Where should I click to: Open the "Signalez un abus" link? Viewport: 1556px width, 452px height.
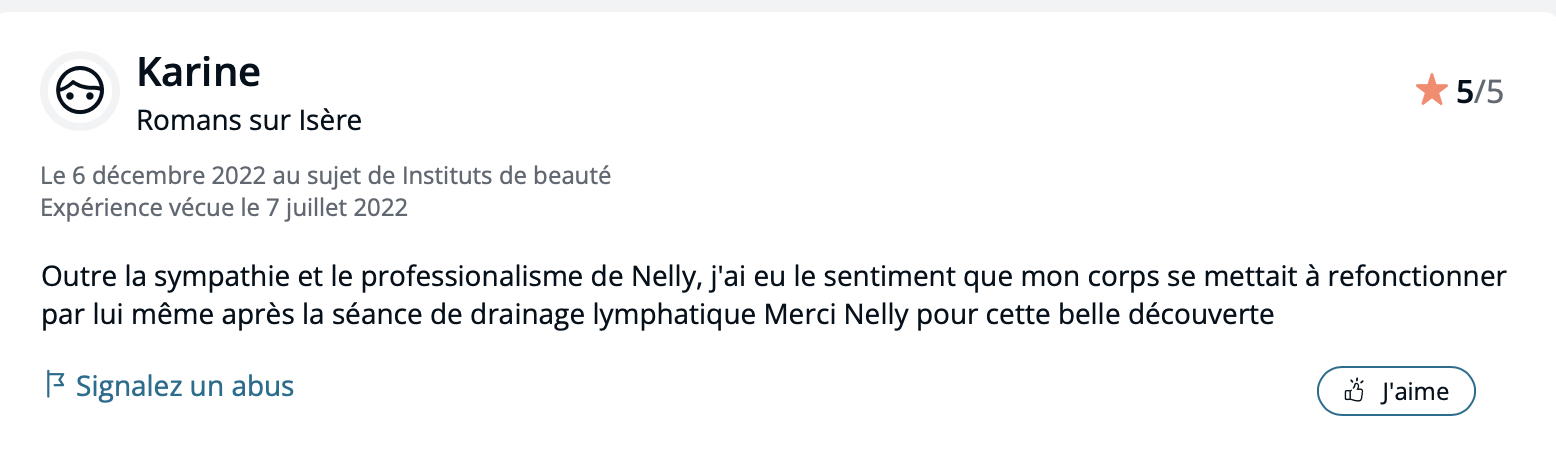click(185, 386)
